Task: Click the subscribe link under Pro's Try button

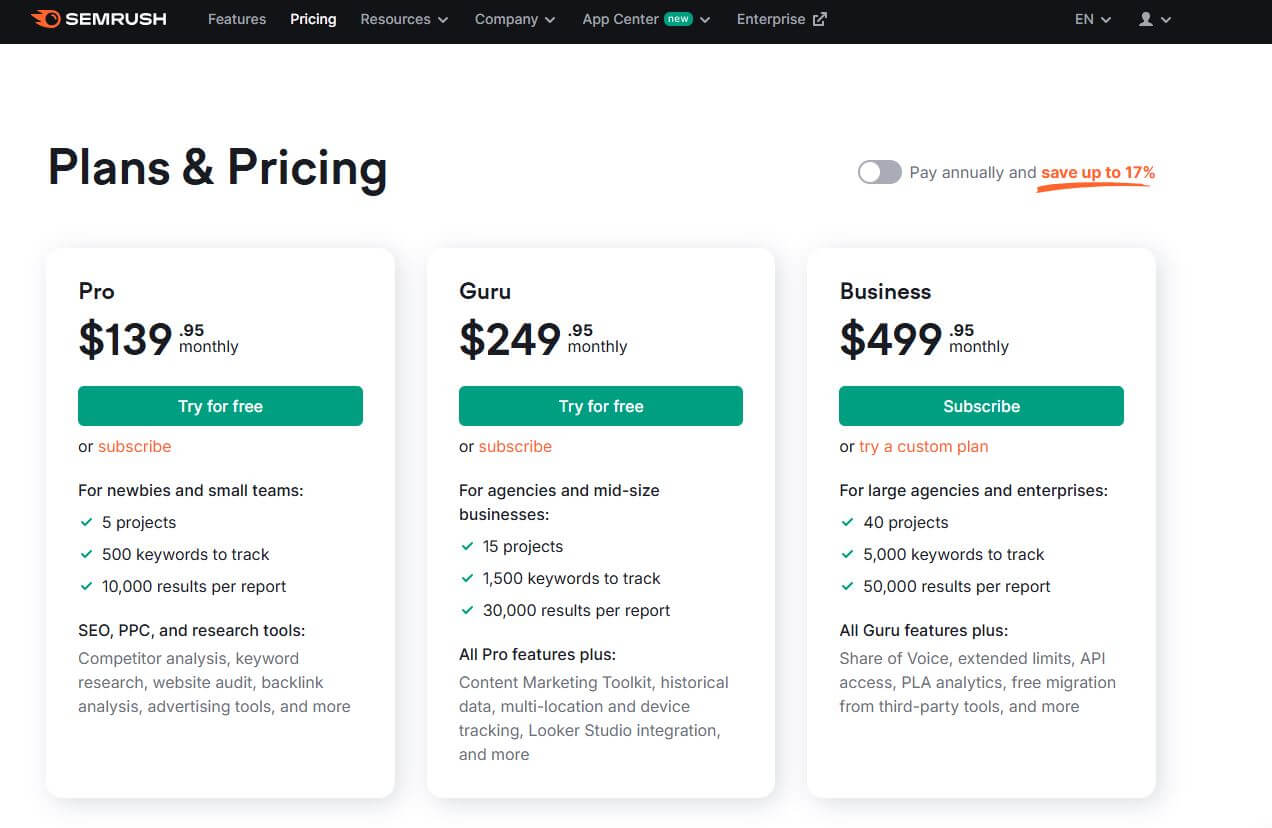Action: [134, 446]
